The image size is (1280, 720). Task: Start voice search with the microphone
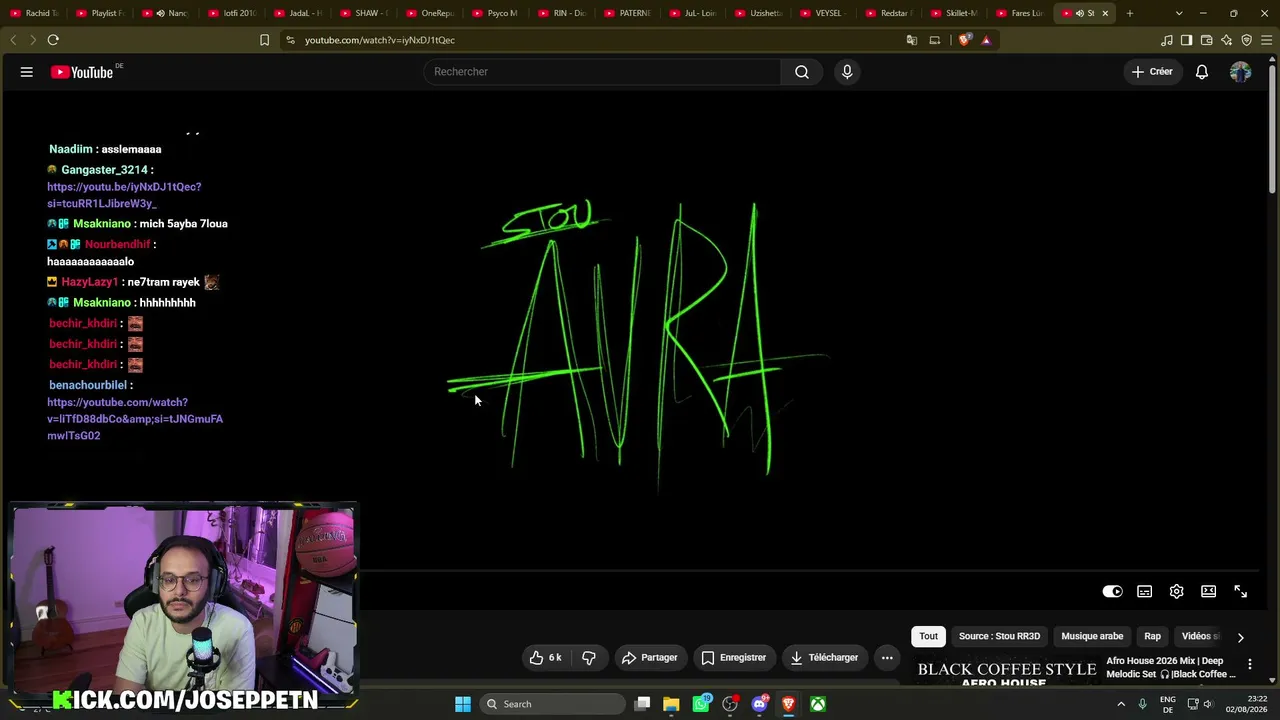pos(847,72)
